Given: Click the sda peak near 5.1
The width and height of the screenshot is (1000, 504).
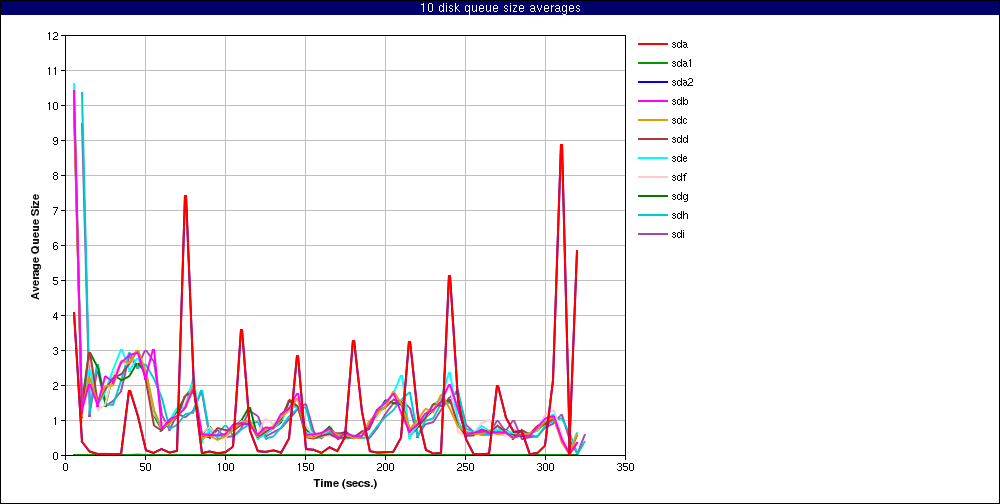Looking at the screenshot, I should [450, 276].
